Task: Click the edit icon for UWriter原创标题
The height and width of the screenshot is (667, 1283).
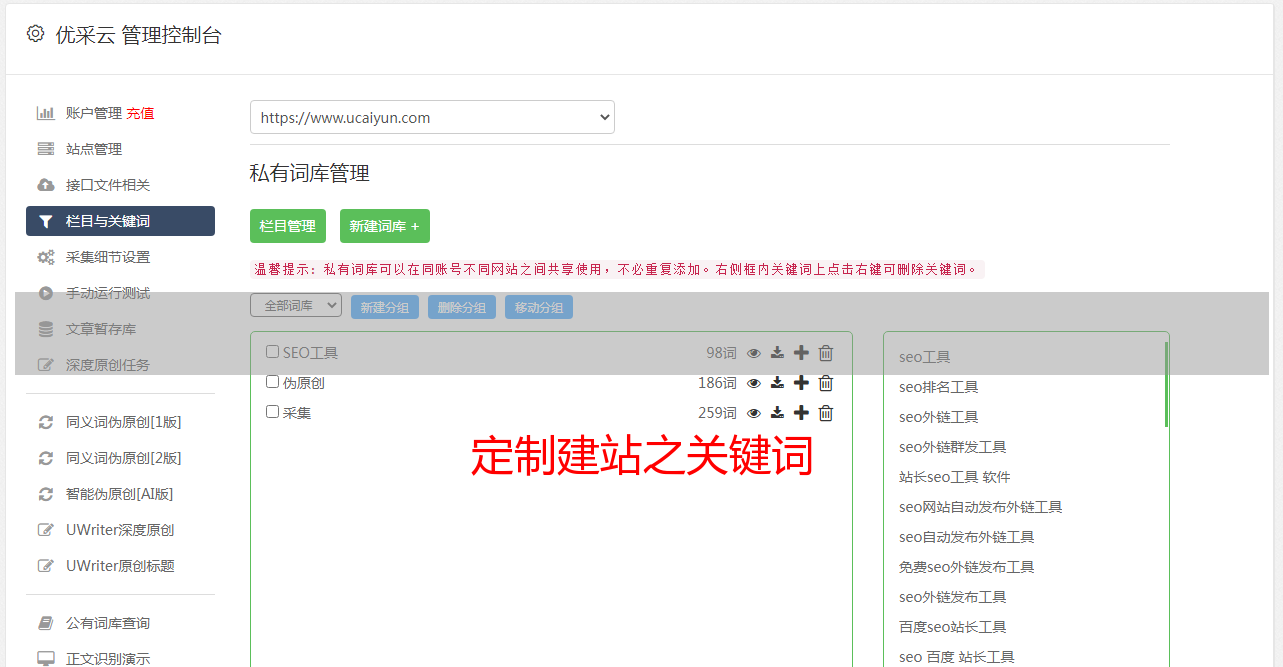Action: [46, 566]
